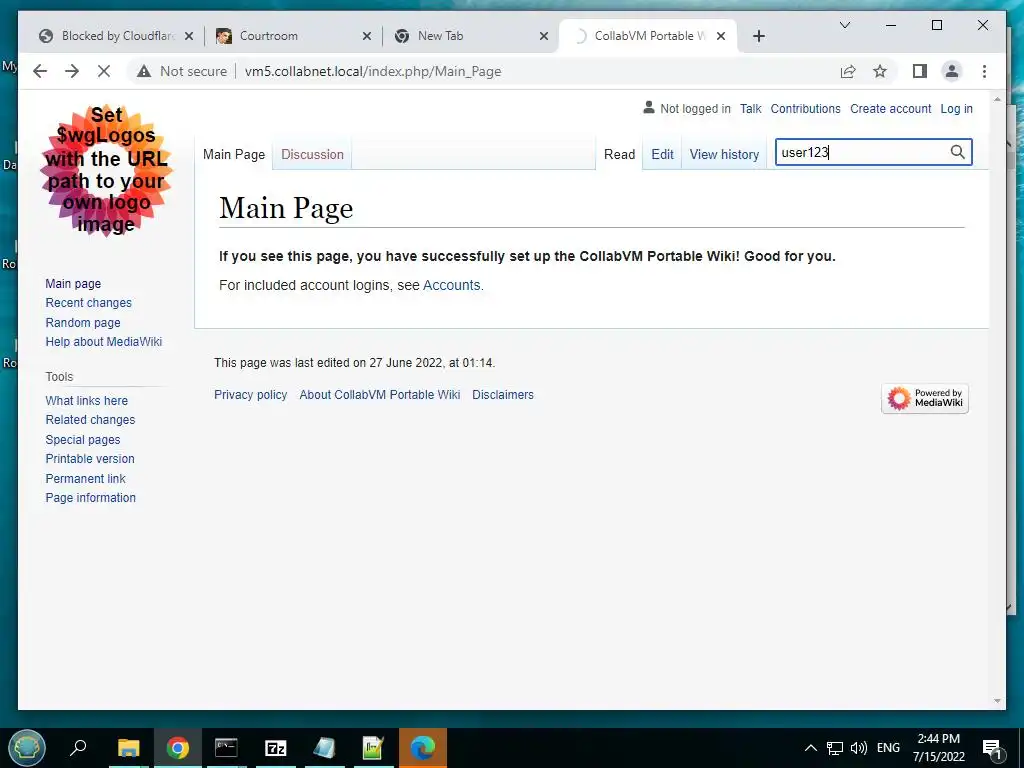Click the Log in link
1024x768 pixels.
click(956, 109)
